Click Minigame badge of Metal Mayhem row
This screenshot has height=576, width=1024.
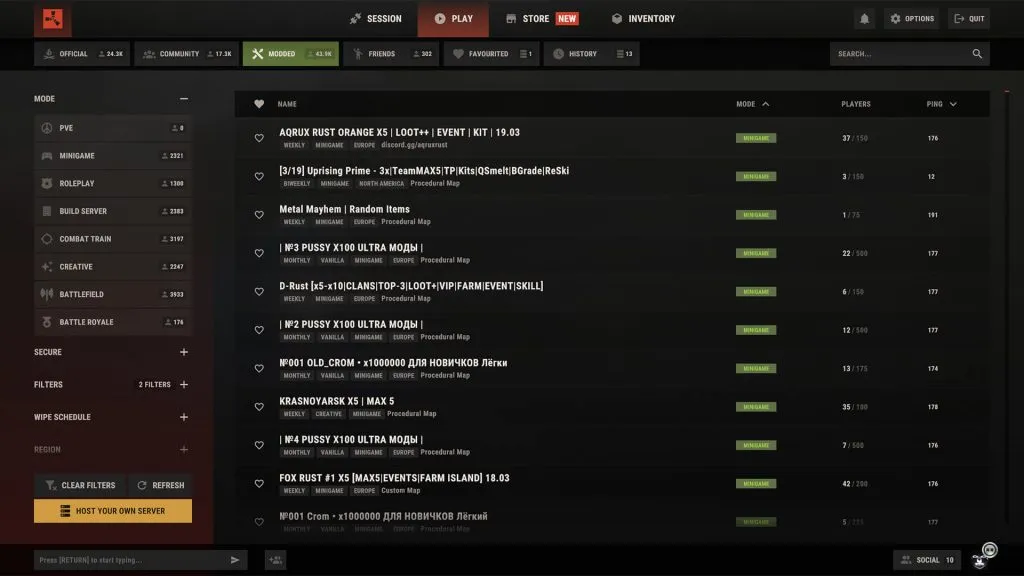756,215
